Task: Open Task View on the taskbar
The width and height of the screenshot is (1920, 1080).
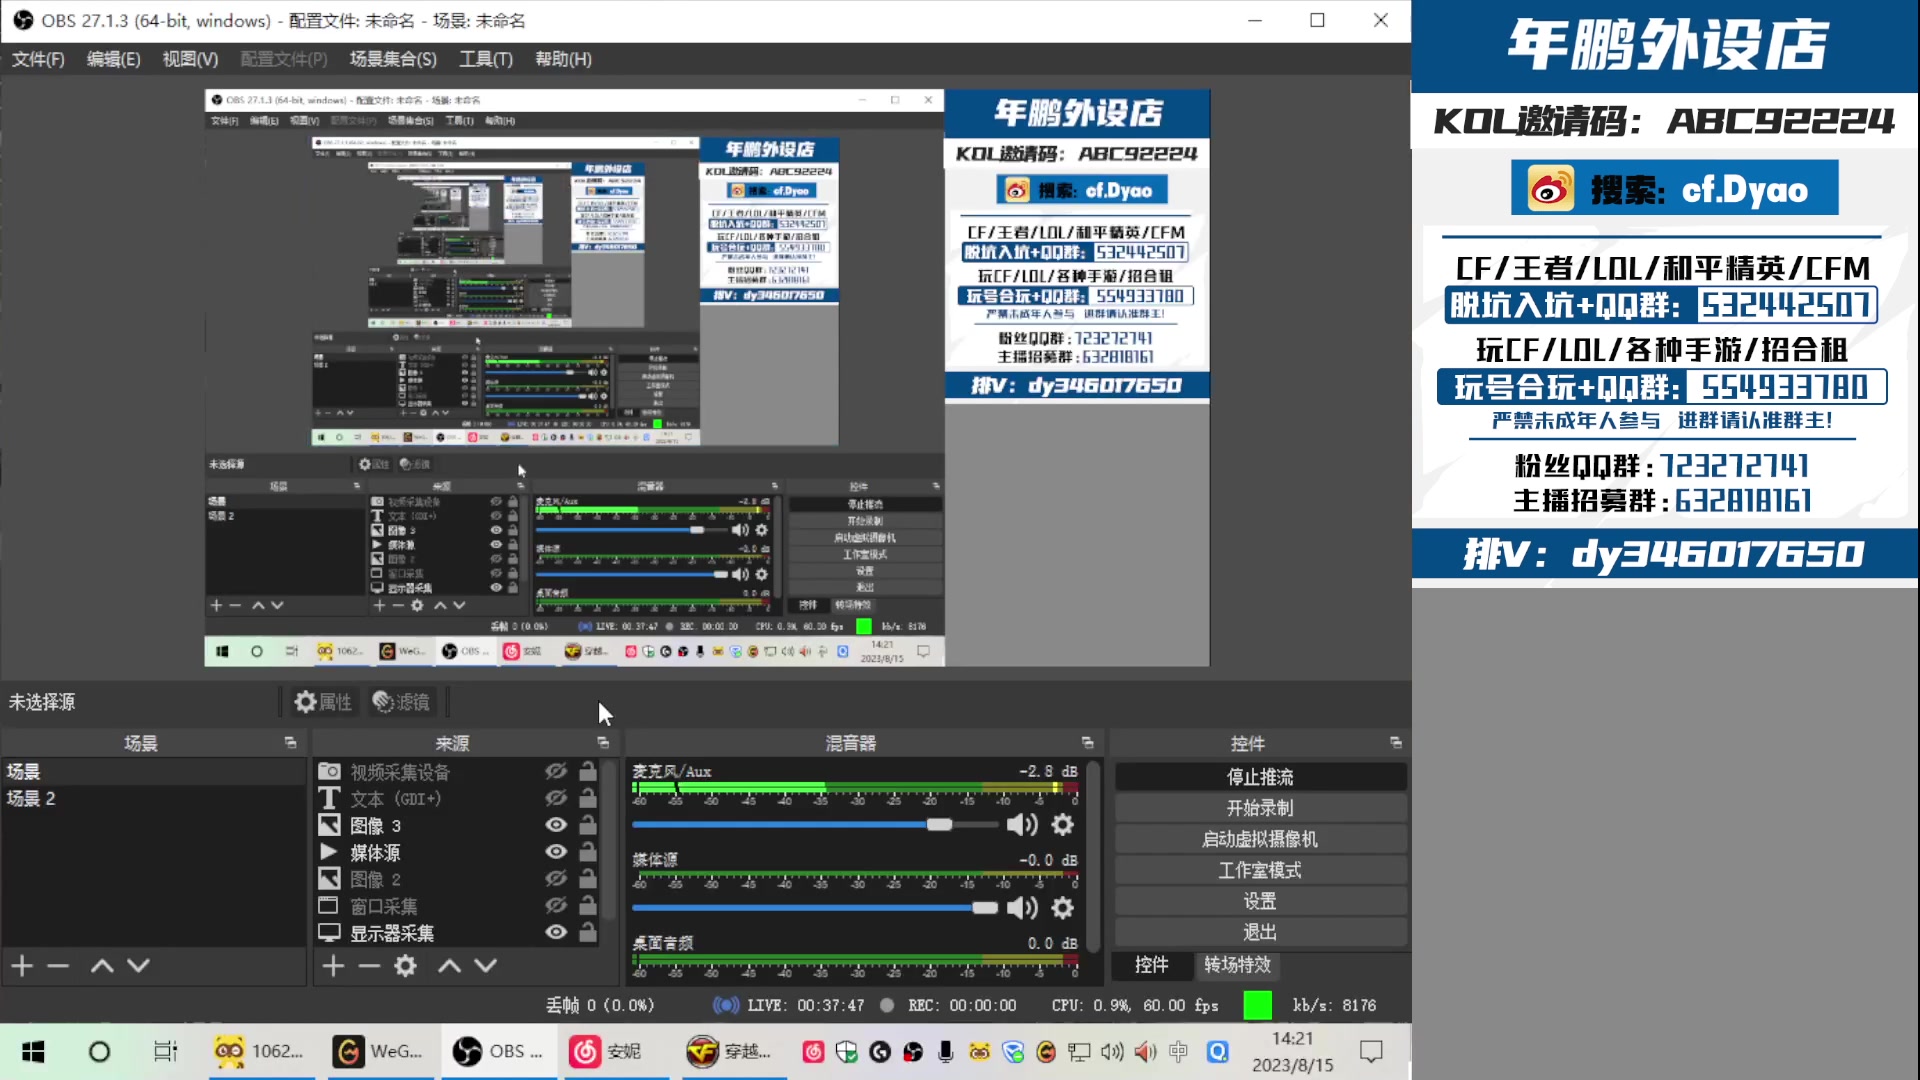Action: [x=165, y=1052]
